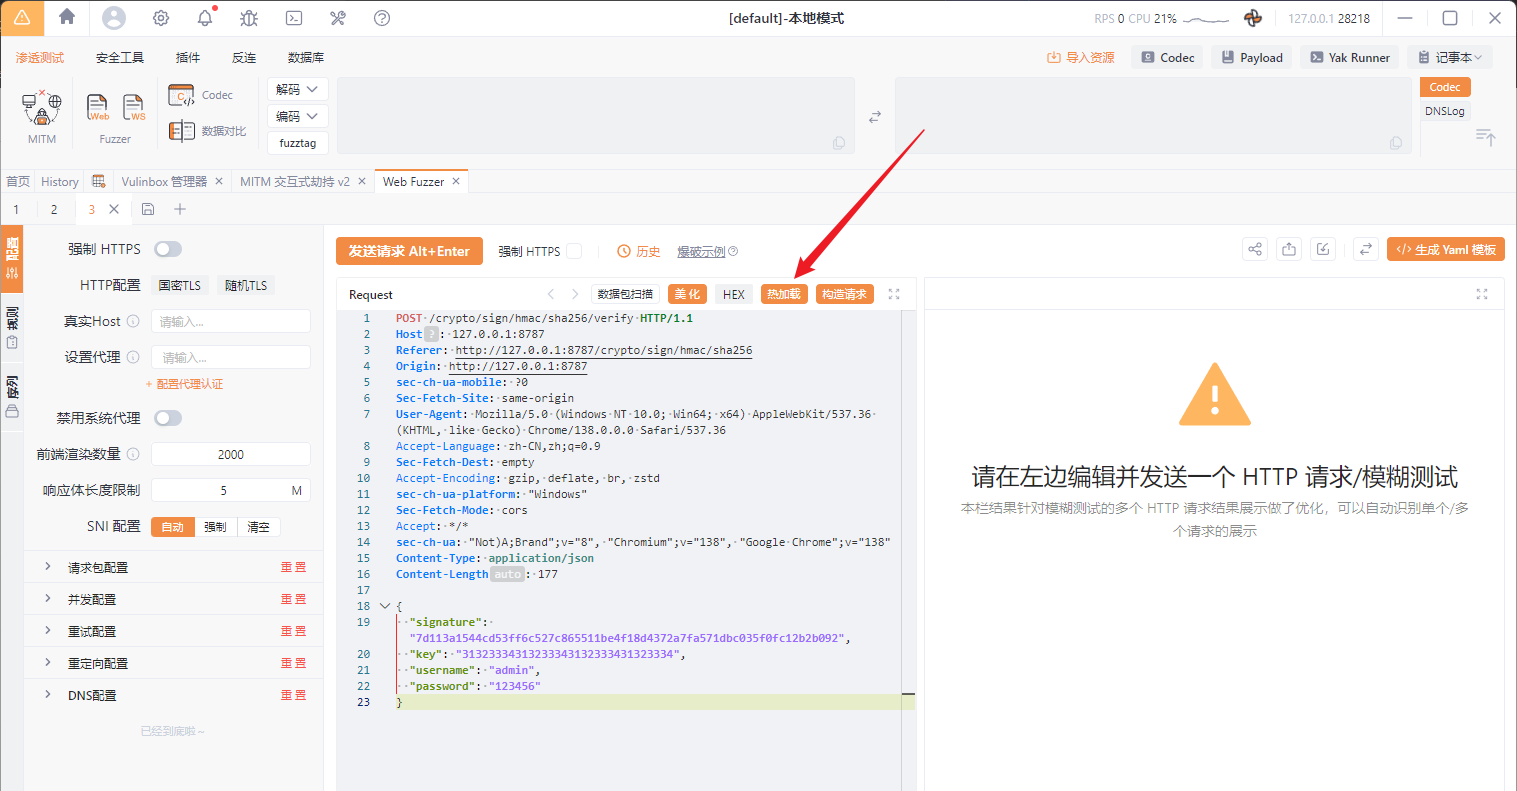Toggle the 强制 HTTPS switch in config panel

pyautogui.click(x=168, y=249)
